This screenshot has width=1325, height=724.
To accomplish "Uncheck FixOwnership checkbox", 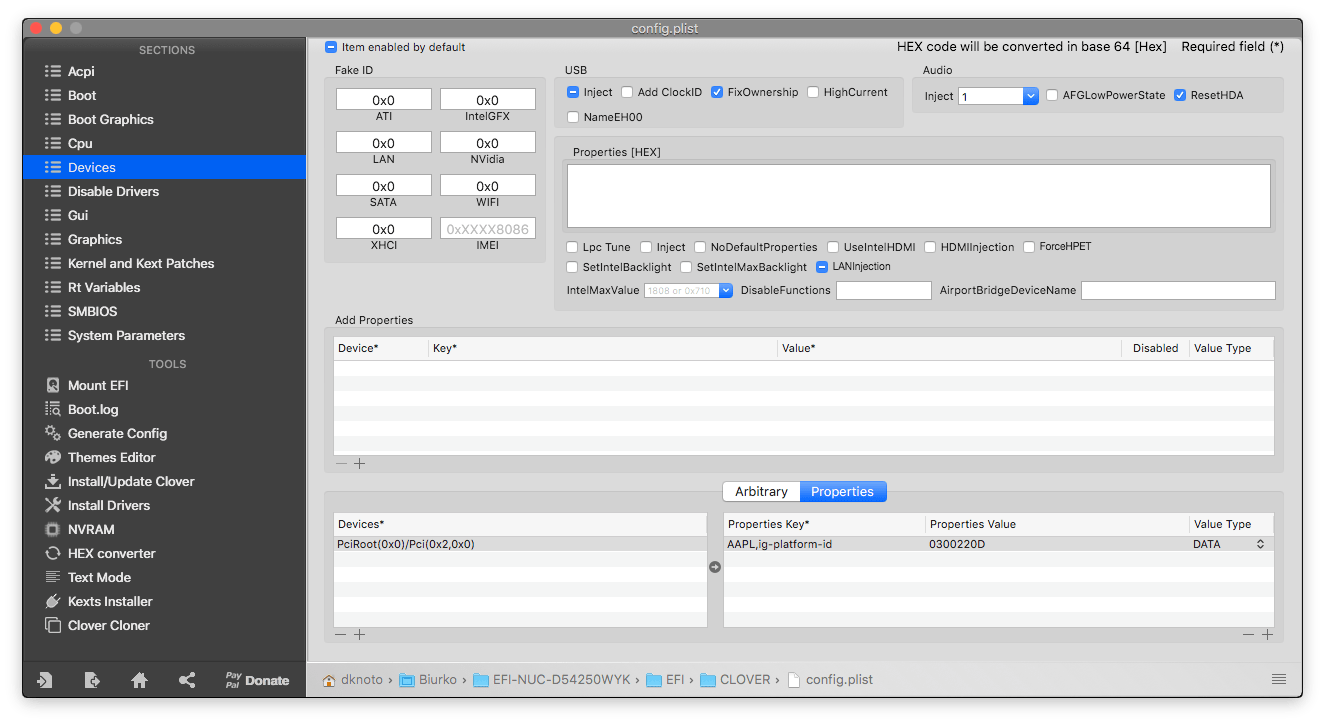I will (717, 92).
